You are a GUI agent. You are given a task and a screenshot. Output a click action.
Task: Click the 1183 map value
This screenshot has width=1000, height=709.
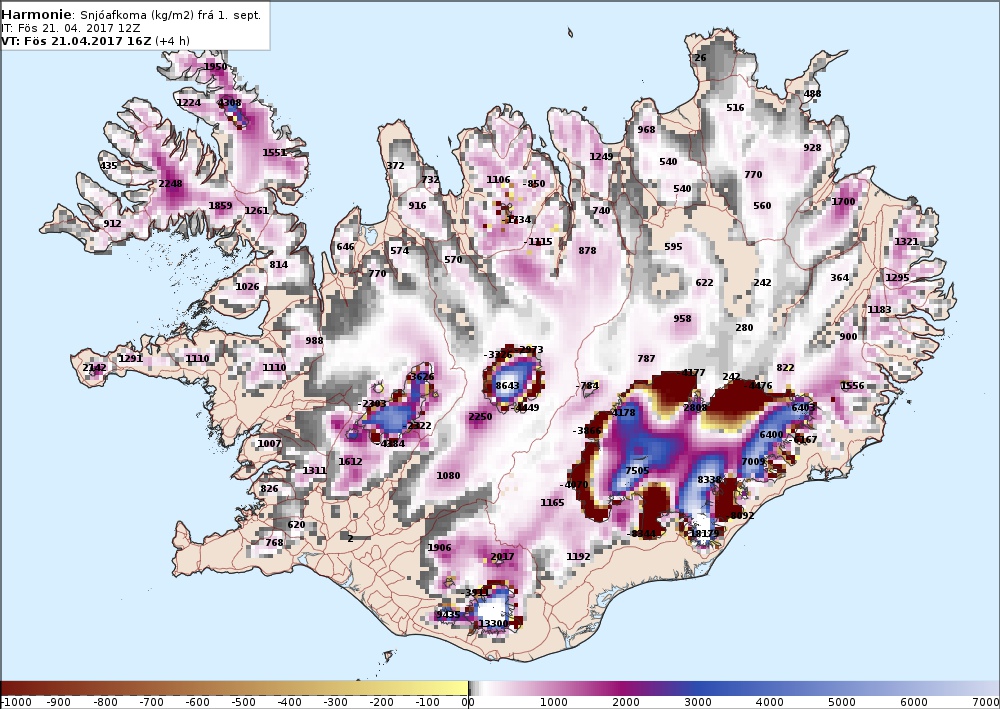point(879,310)
